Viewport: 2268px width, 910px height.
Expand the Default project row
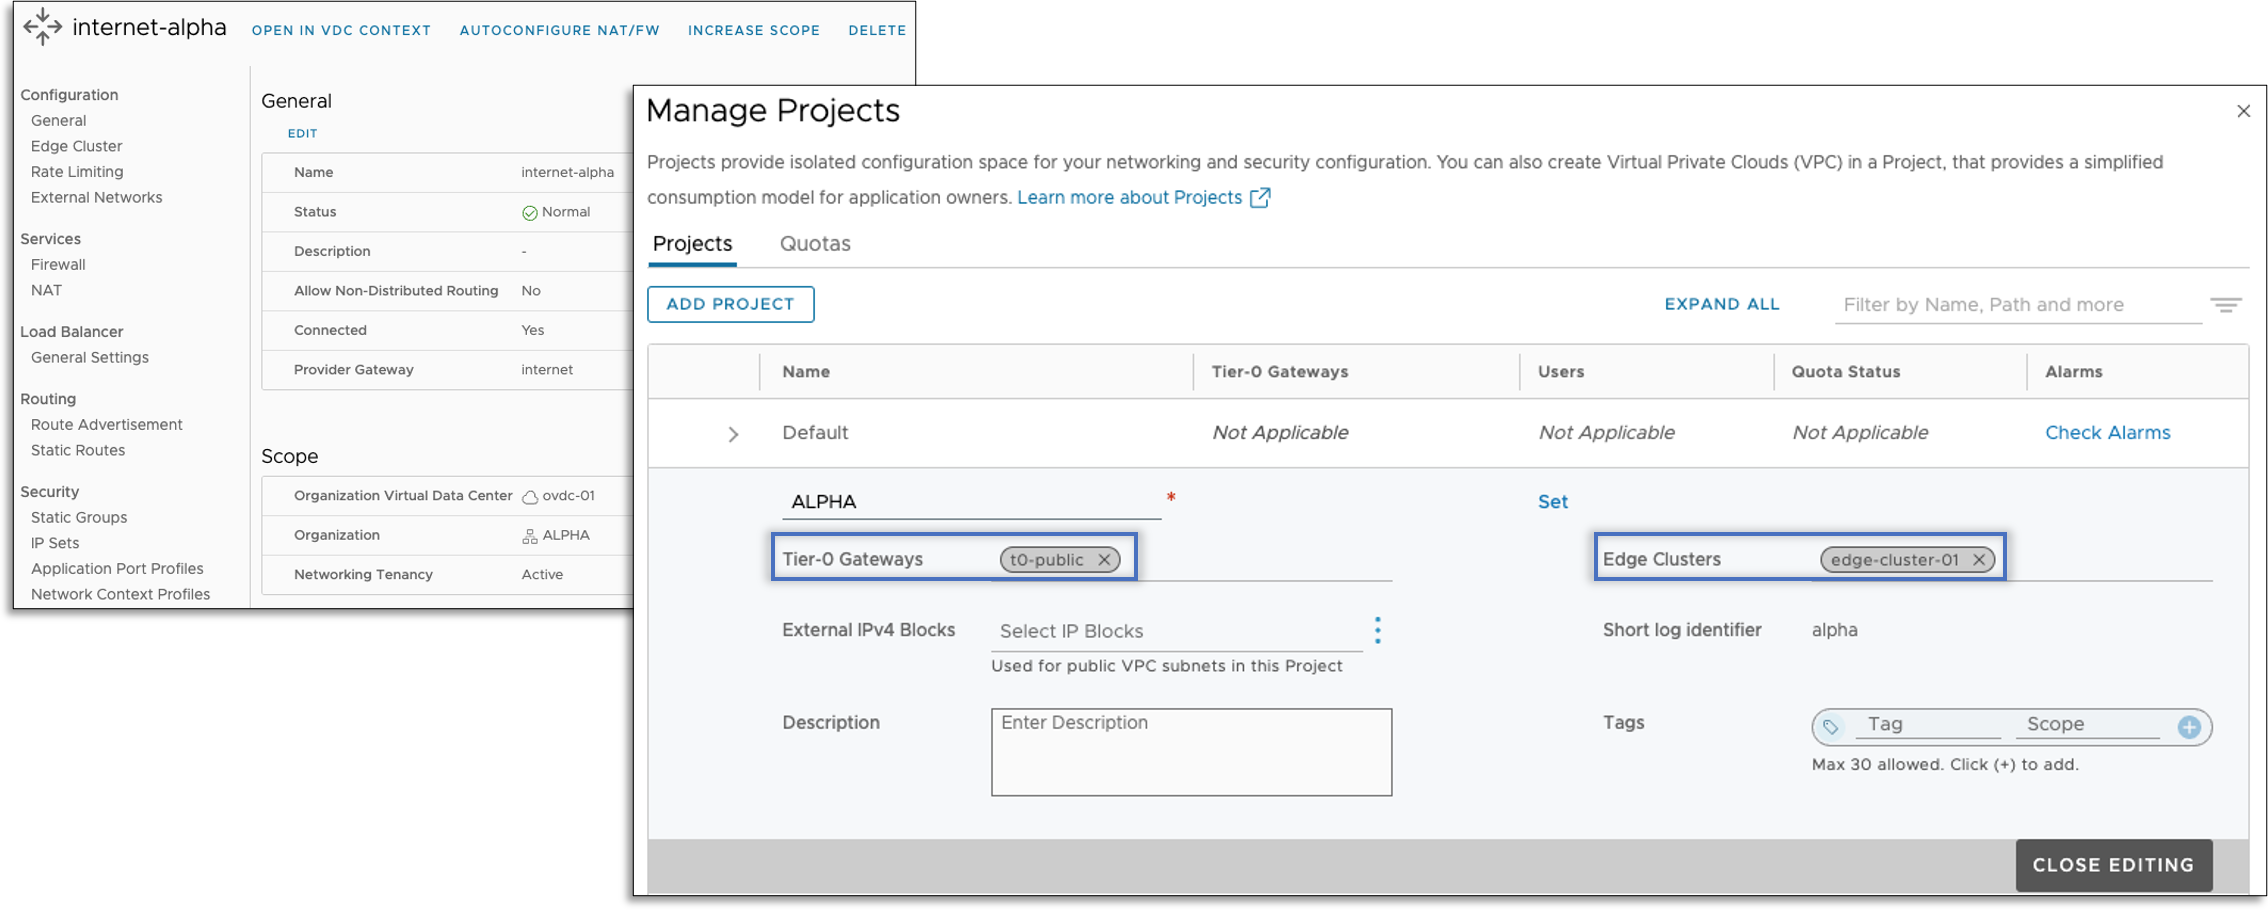click(733, 434)
